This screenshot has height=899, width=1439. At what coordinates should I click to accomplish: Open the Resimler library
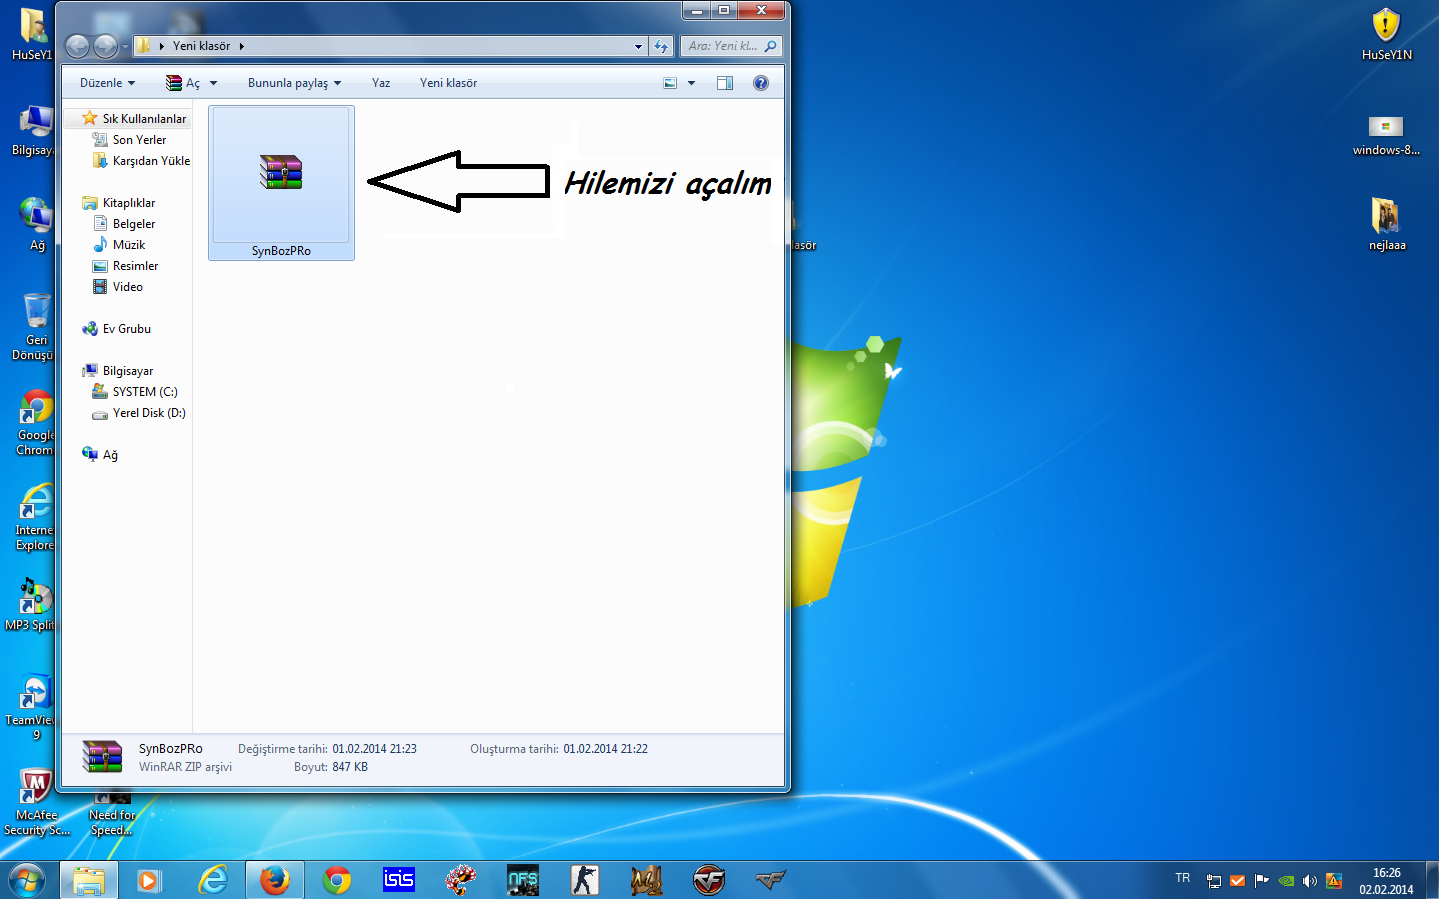(x=125, y=266)
